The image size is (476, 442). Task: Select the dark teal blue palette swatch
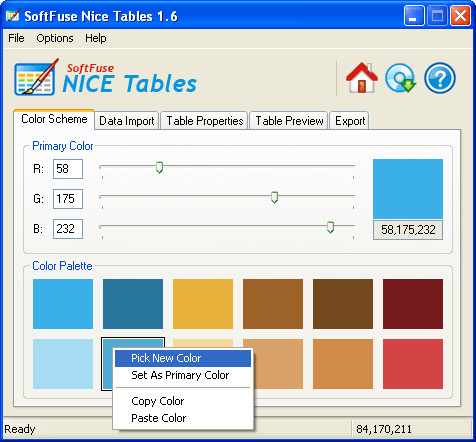[133, 304]
